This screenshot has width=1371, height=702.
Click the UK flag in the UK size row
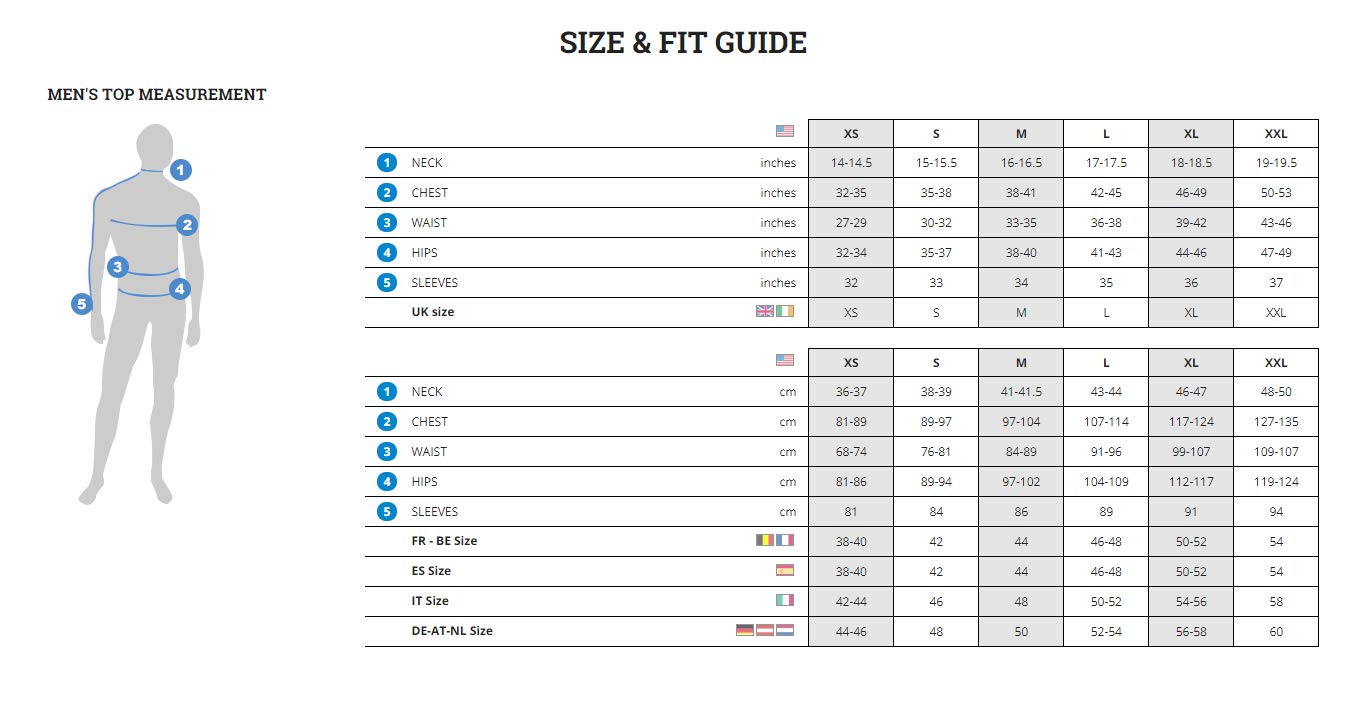tap(765, 311)
